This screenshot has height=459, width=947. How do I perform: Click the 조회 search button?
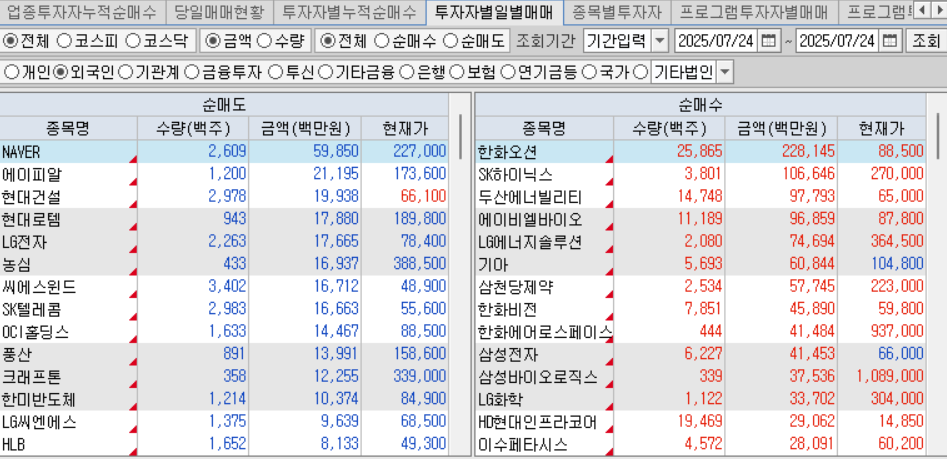point(925,41)
